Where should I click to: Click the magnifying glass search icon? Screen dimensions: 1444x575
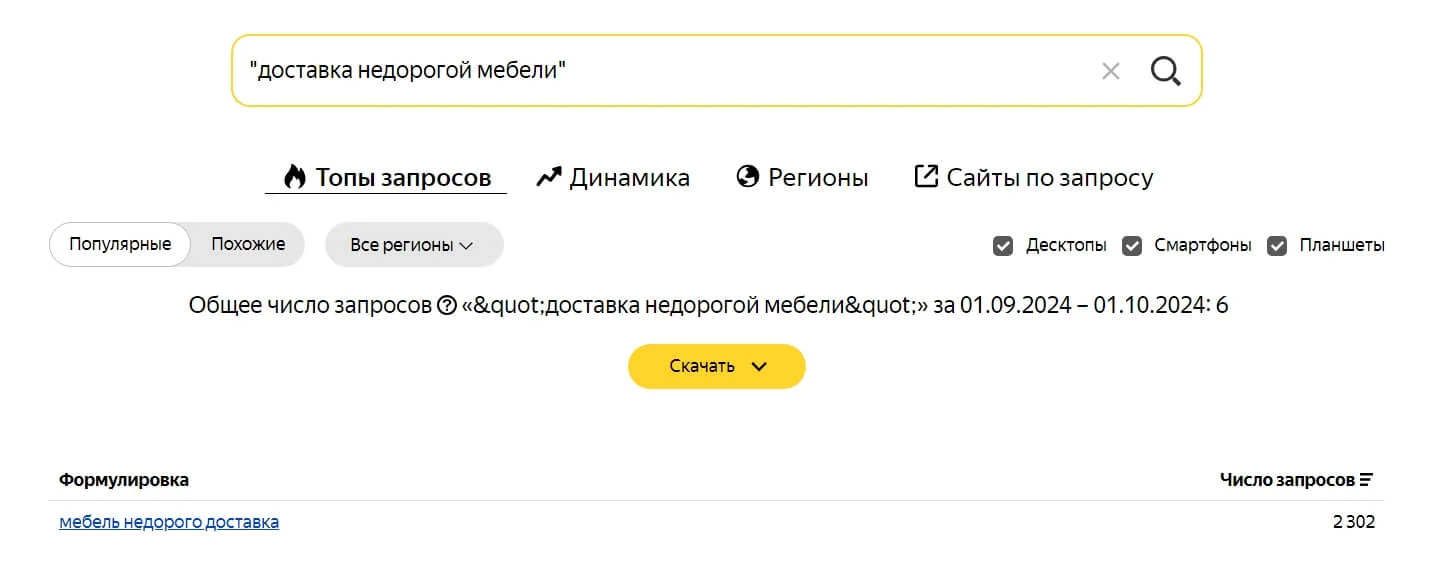click(1166, 71)
